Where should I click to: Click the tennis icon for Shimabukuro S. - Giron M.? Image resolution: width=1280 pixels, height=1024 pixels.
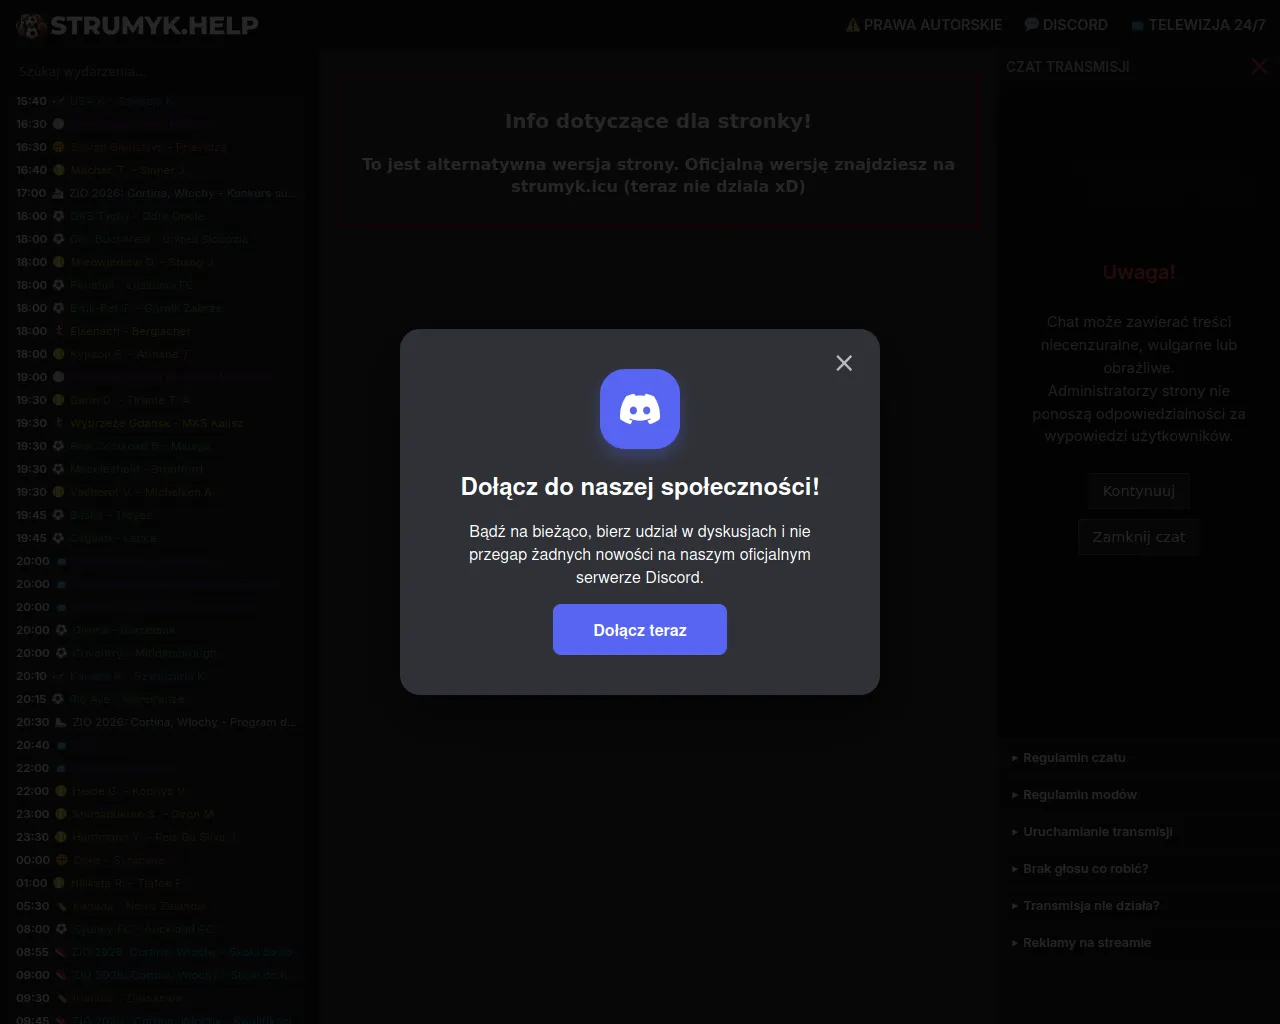[59, 814]
